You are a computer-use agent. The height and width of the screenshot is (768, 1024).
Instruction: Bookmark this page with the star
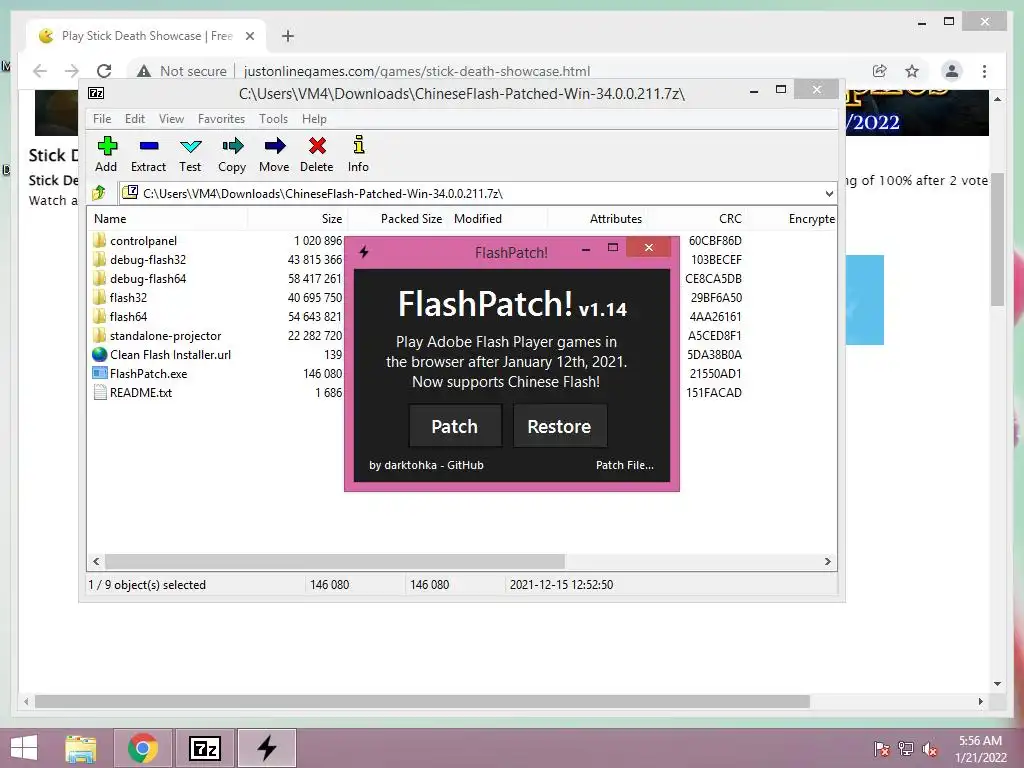(912, 71)
